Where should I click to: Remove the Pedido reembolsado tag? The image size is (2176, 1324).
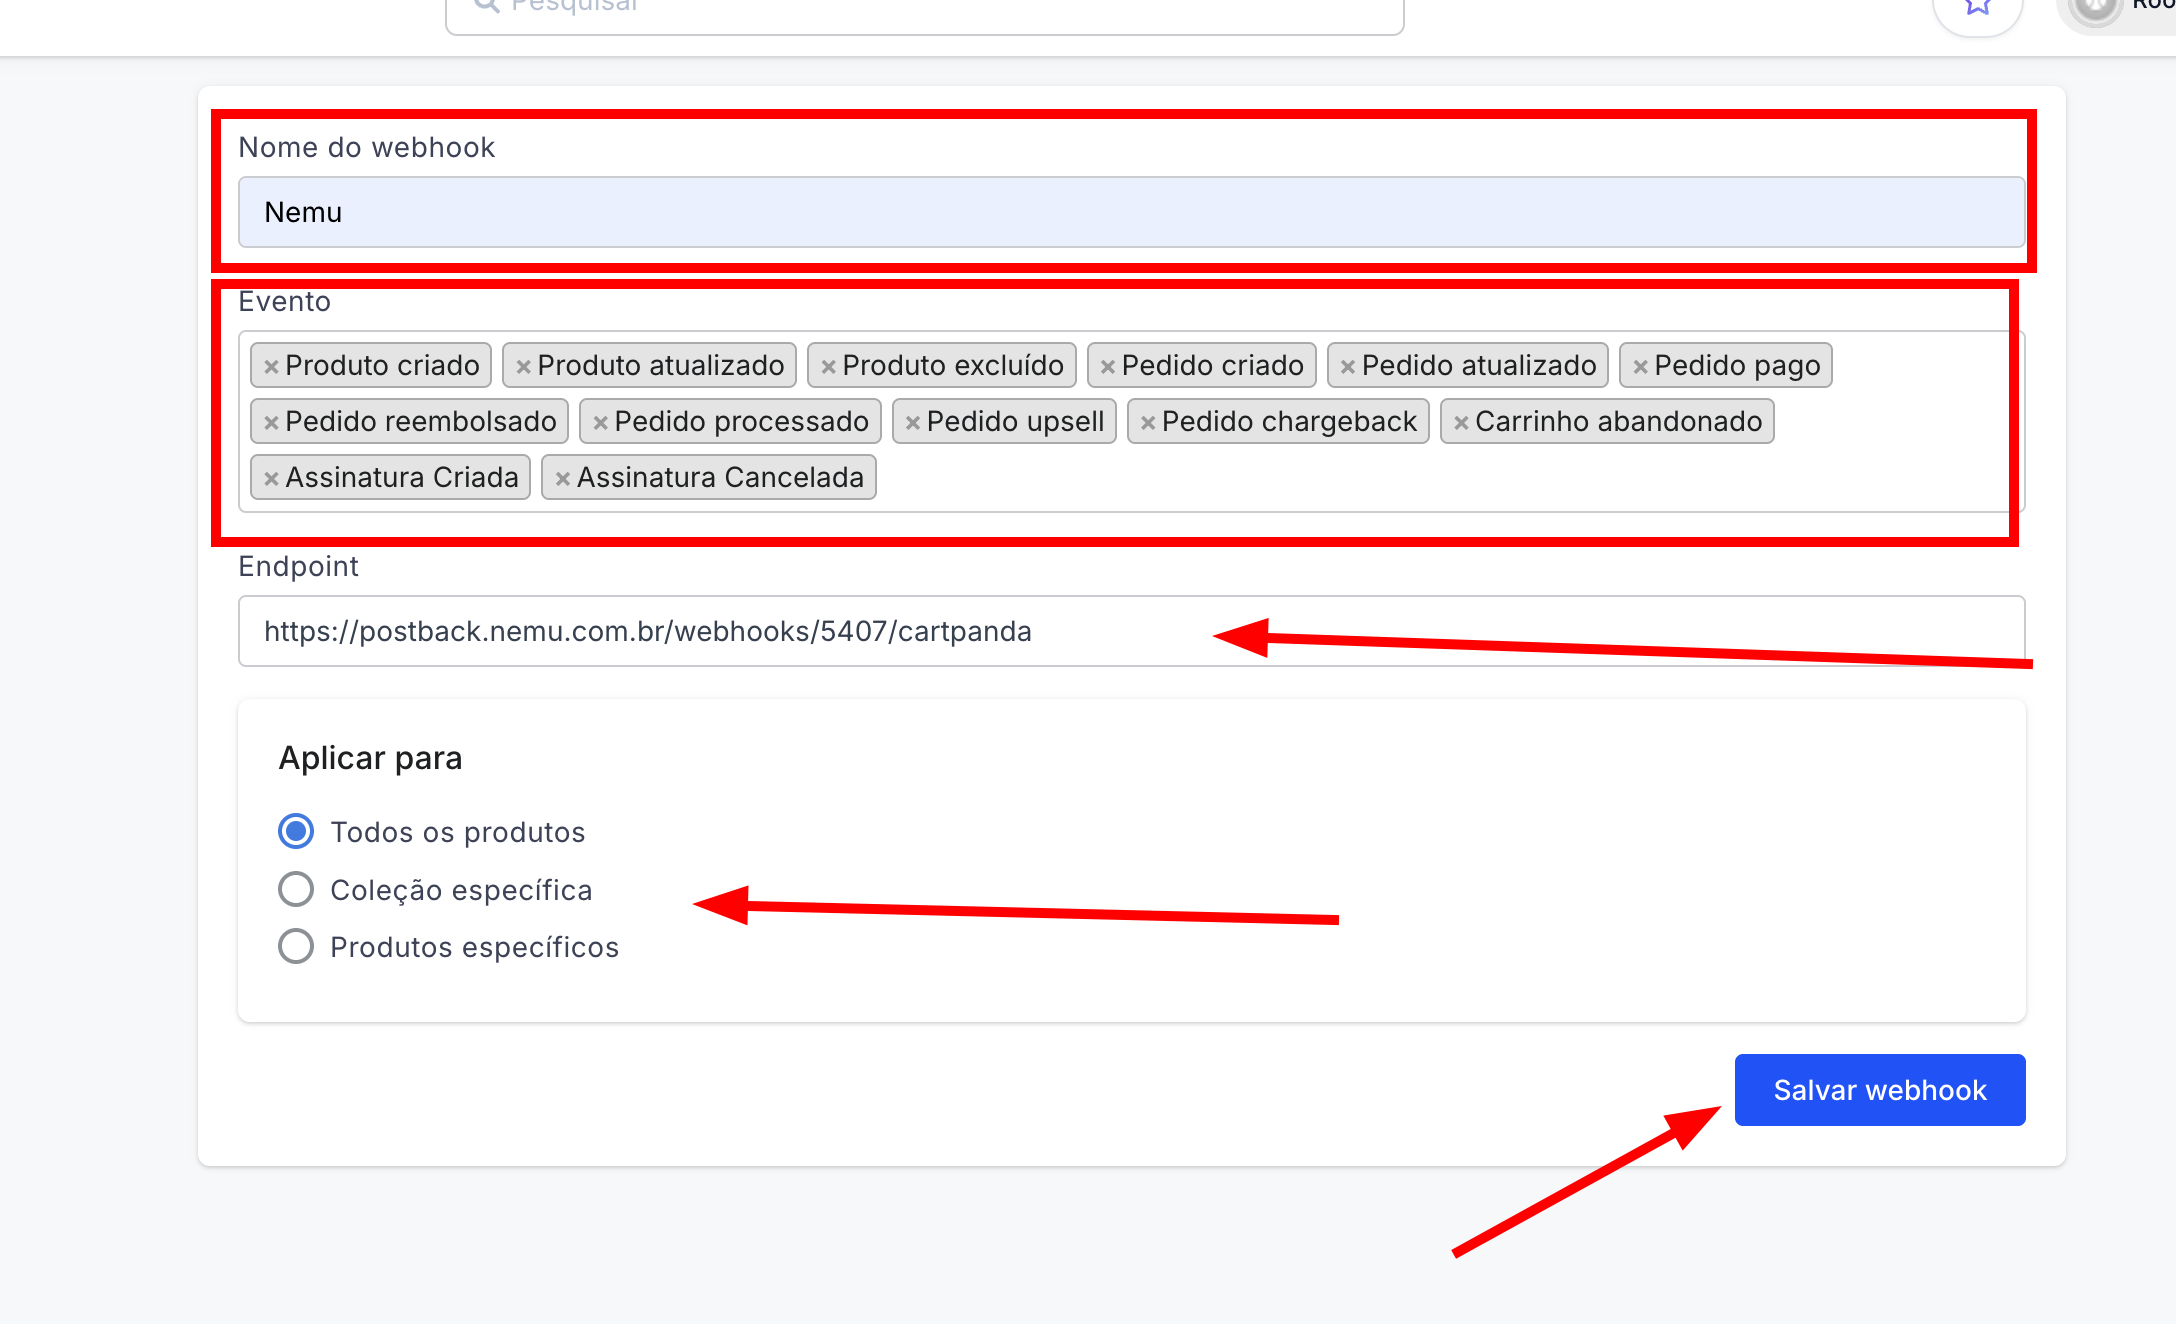click(x=271, y=423)
